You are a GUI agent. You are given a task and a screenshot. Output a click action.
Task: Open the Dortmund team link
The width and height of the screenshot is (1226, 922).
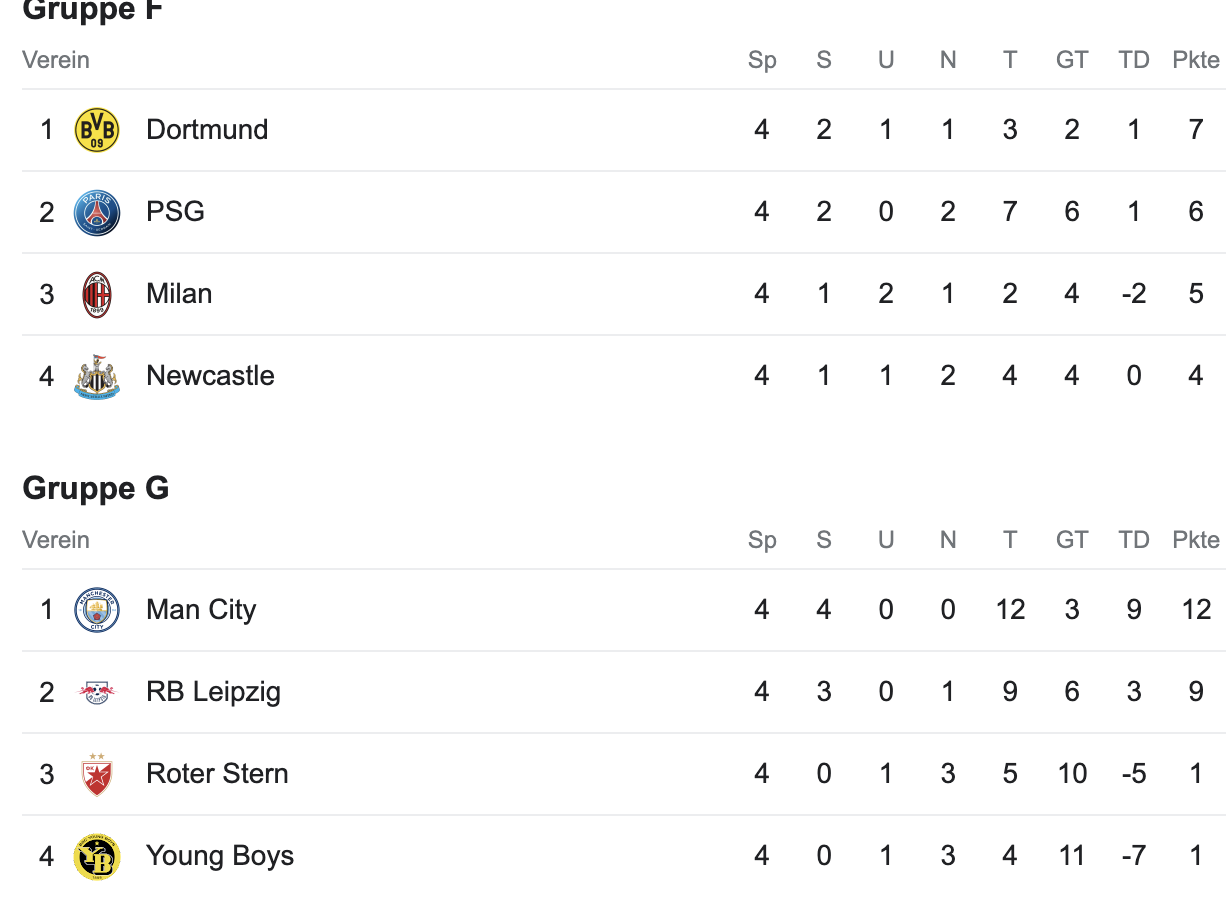207,130
